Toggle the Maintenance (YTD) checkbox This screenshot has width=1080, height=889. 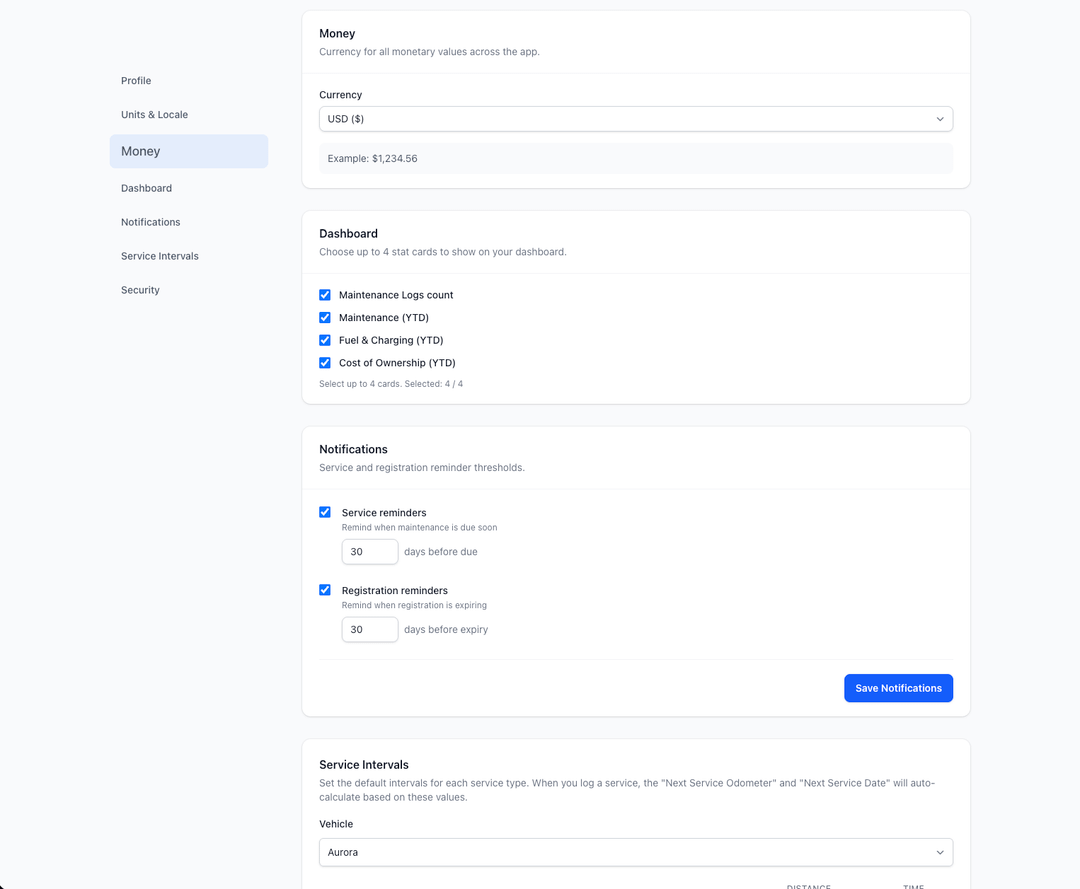pos(325,318)
